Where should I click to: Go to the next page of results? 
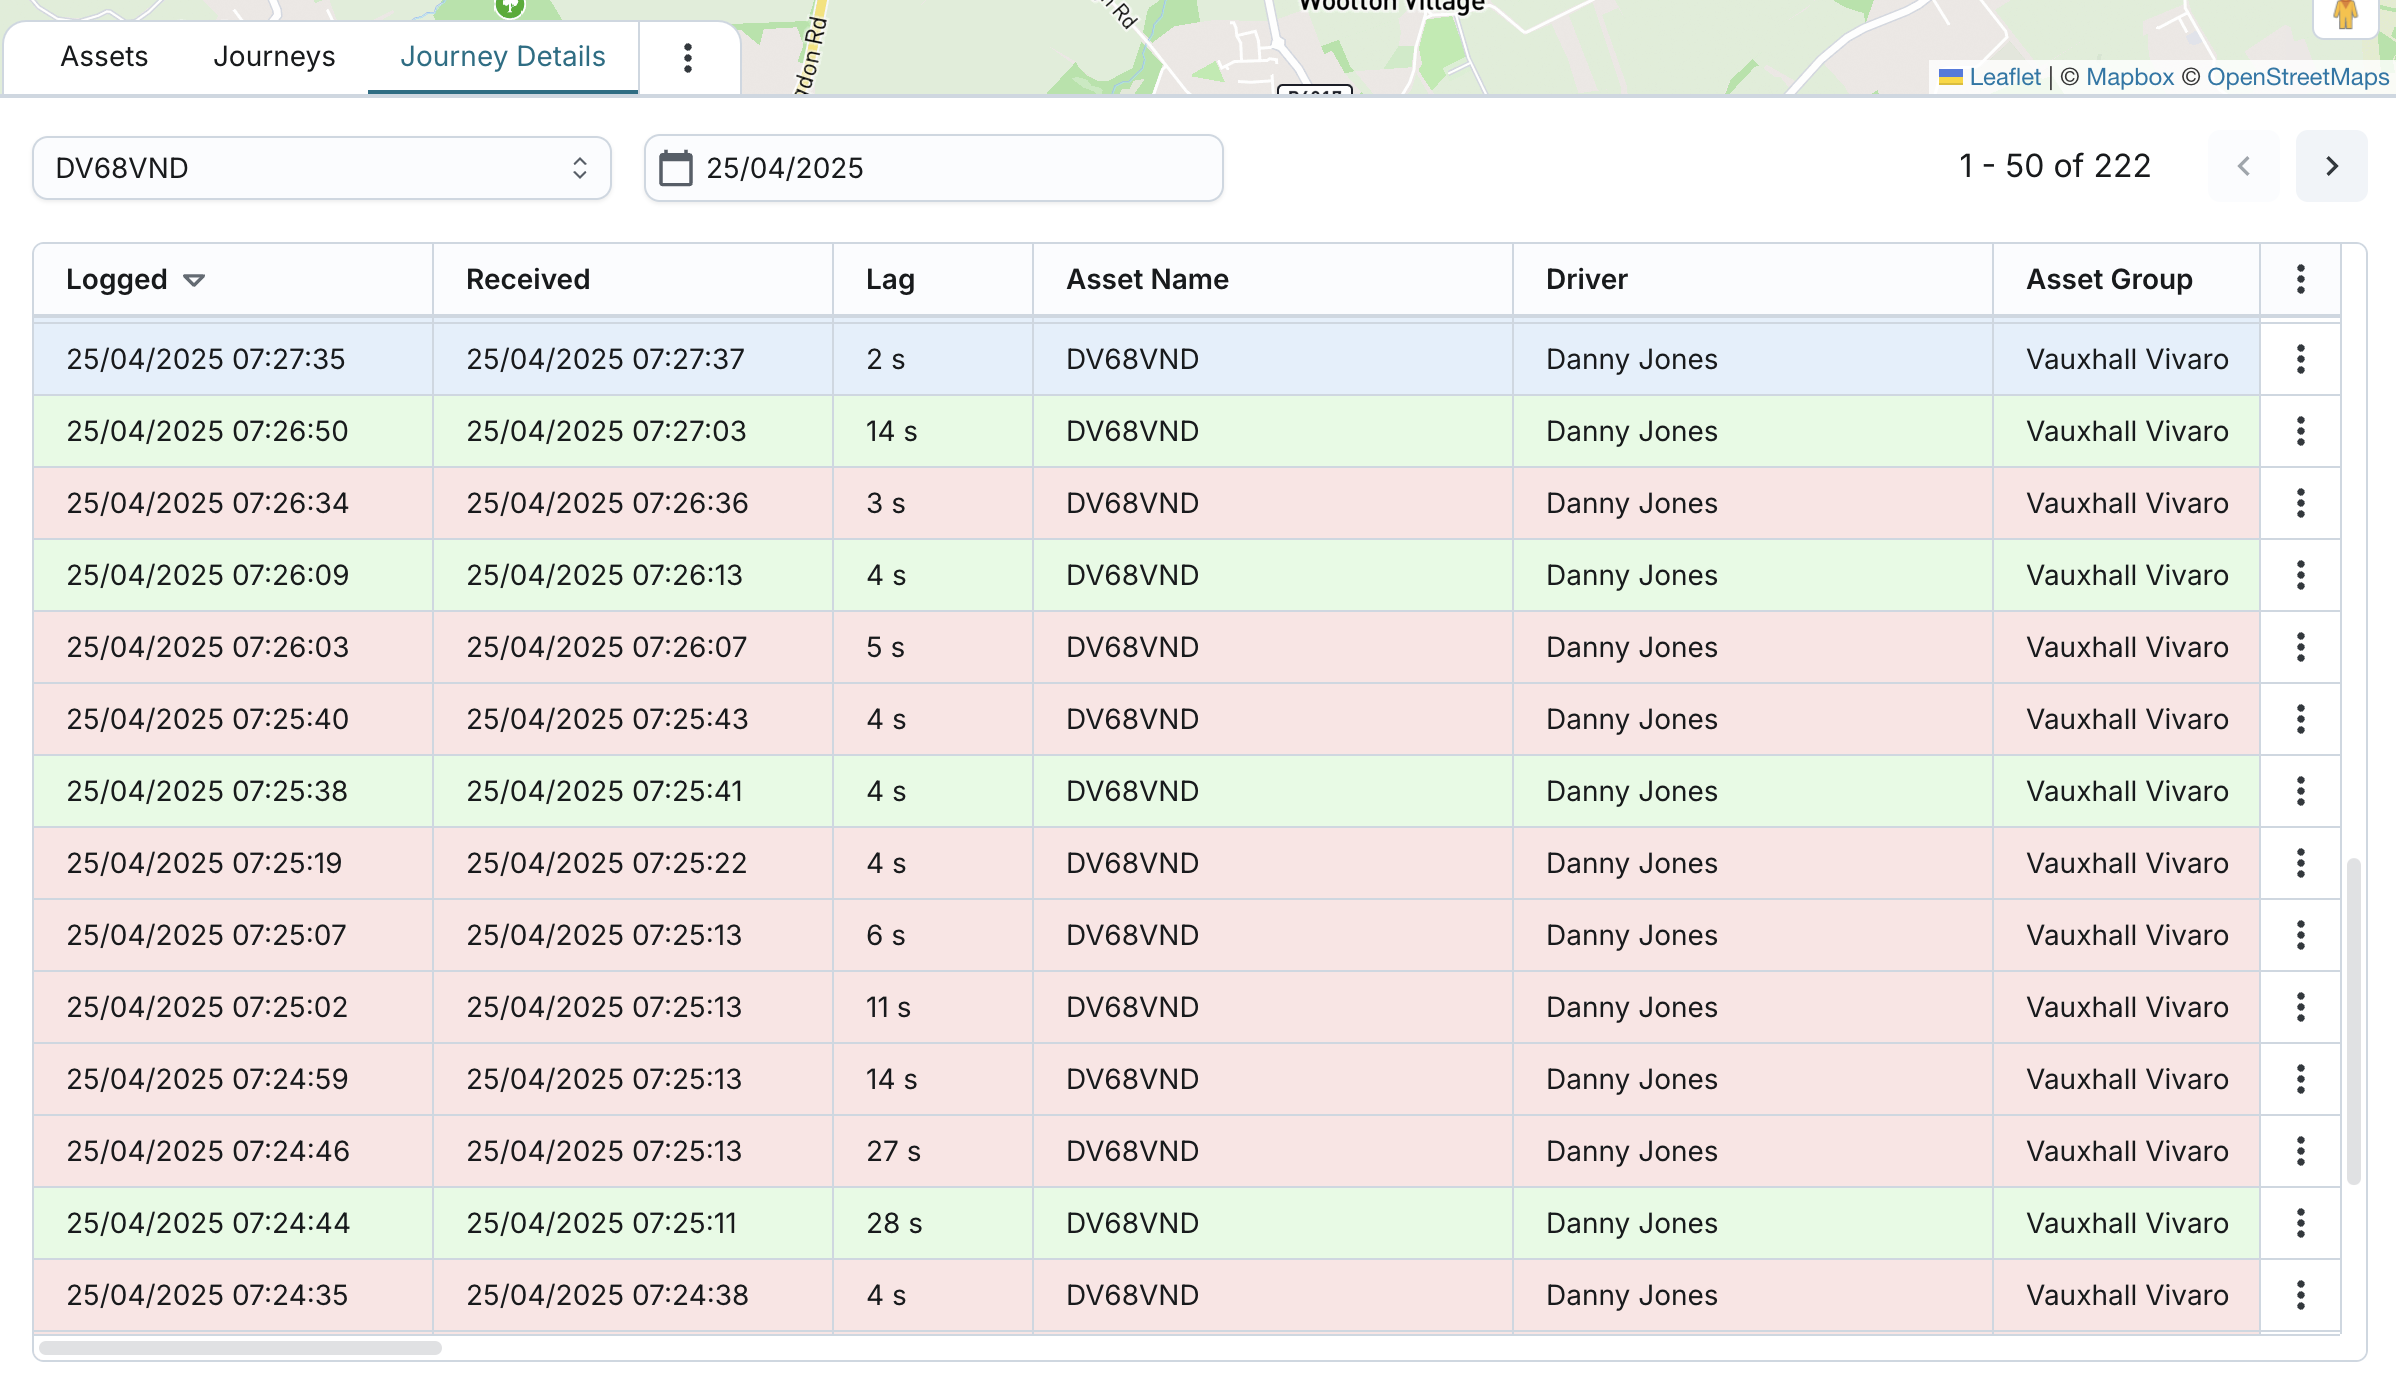[x=2331, y=166]
